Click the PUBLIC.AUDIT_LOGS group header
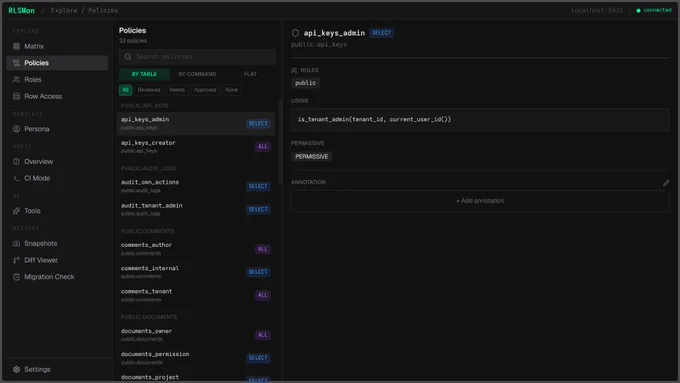Screen dimensions: 680x383 pyautogui.click(x=148, y=168)
